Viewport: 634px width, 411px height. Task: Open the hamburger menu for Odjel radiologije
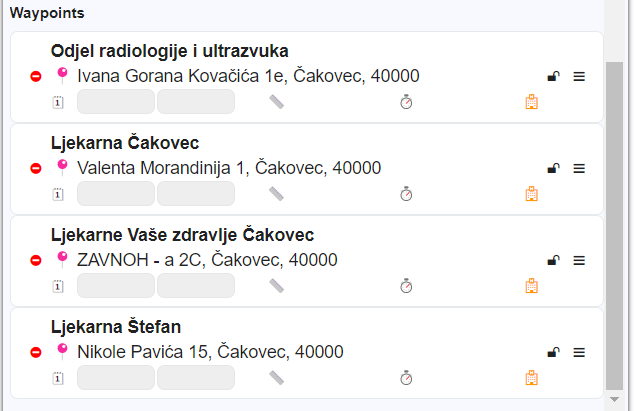click(579, 76)
